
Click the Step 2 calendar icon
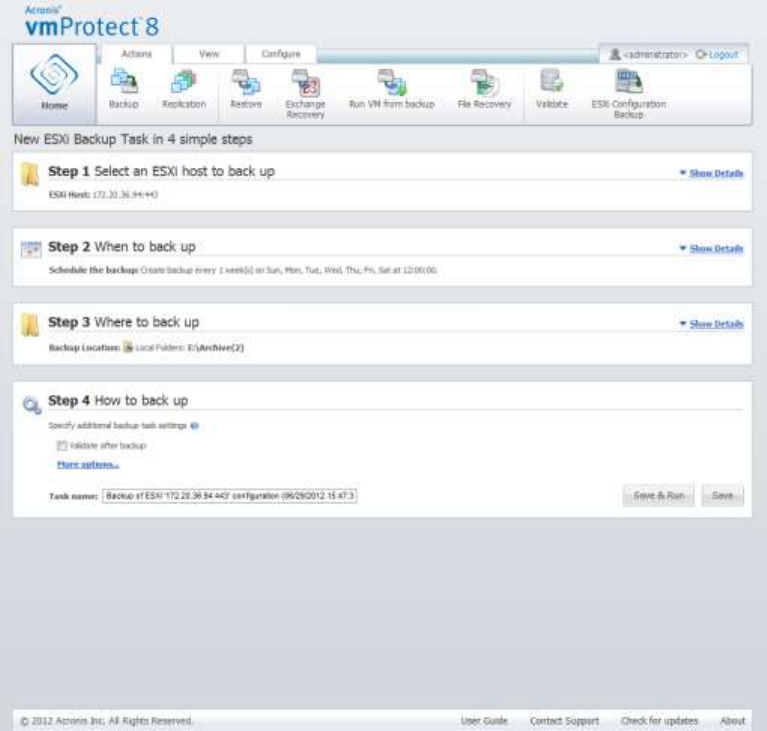[x=31, y=249]
